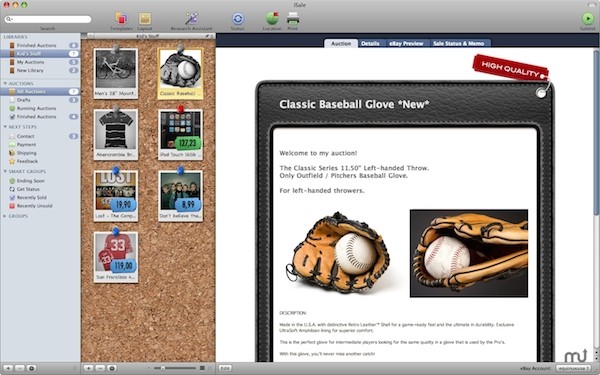Refresh auction Status with toolbar icon

(x=238, y=19)
